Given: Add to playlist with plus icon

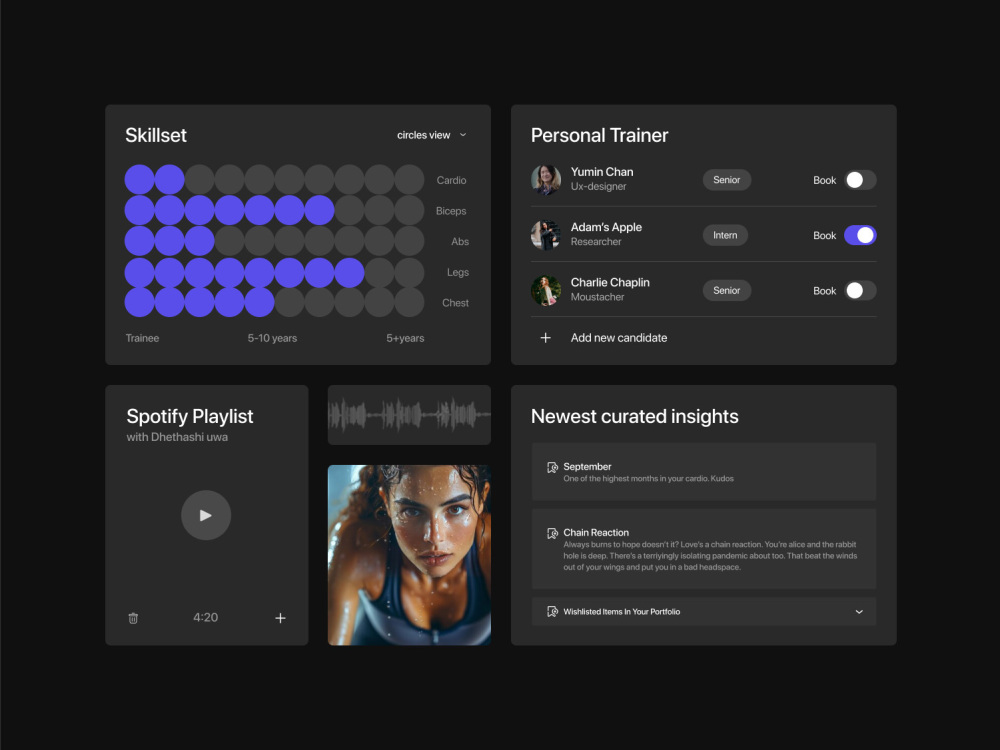Looking at the screenshot, I should tap(280, 618).
